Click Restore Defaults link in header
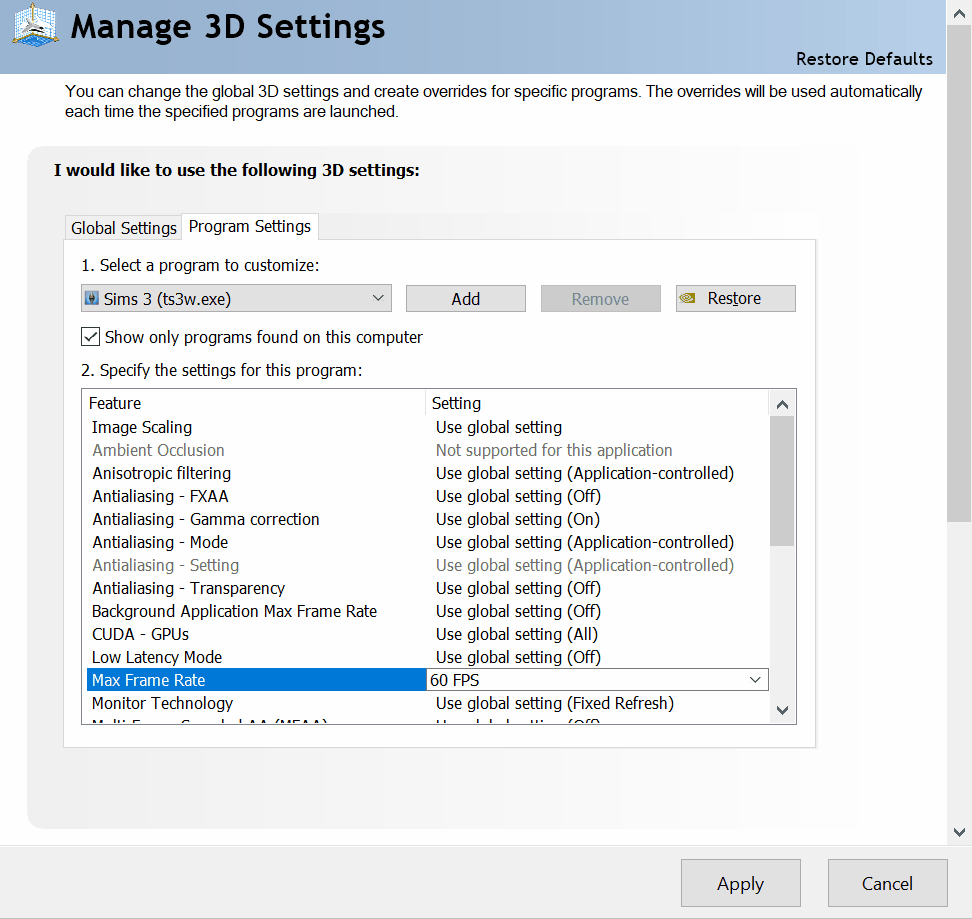972x919 pixels. [x=864, y=59]
